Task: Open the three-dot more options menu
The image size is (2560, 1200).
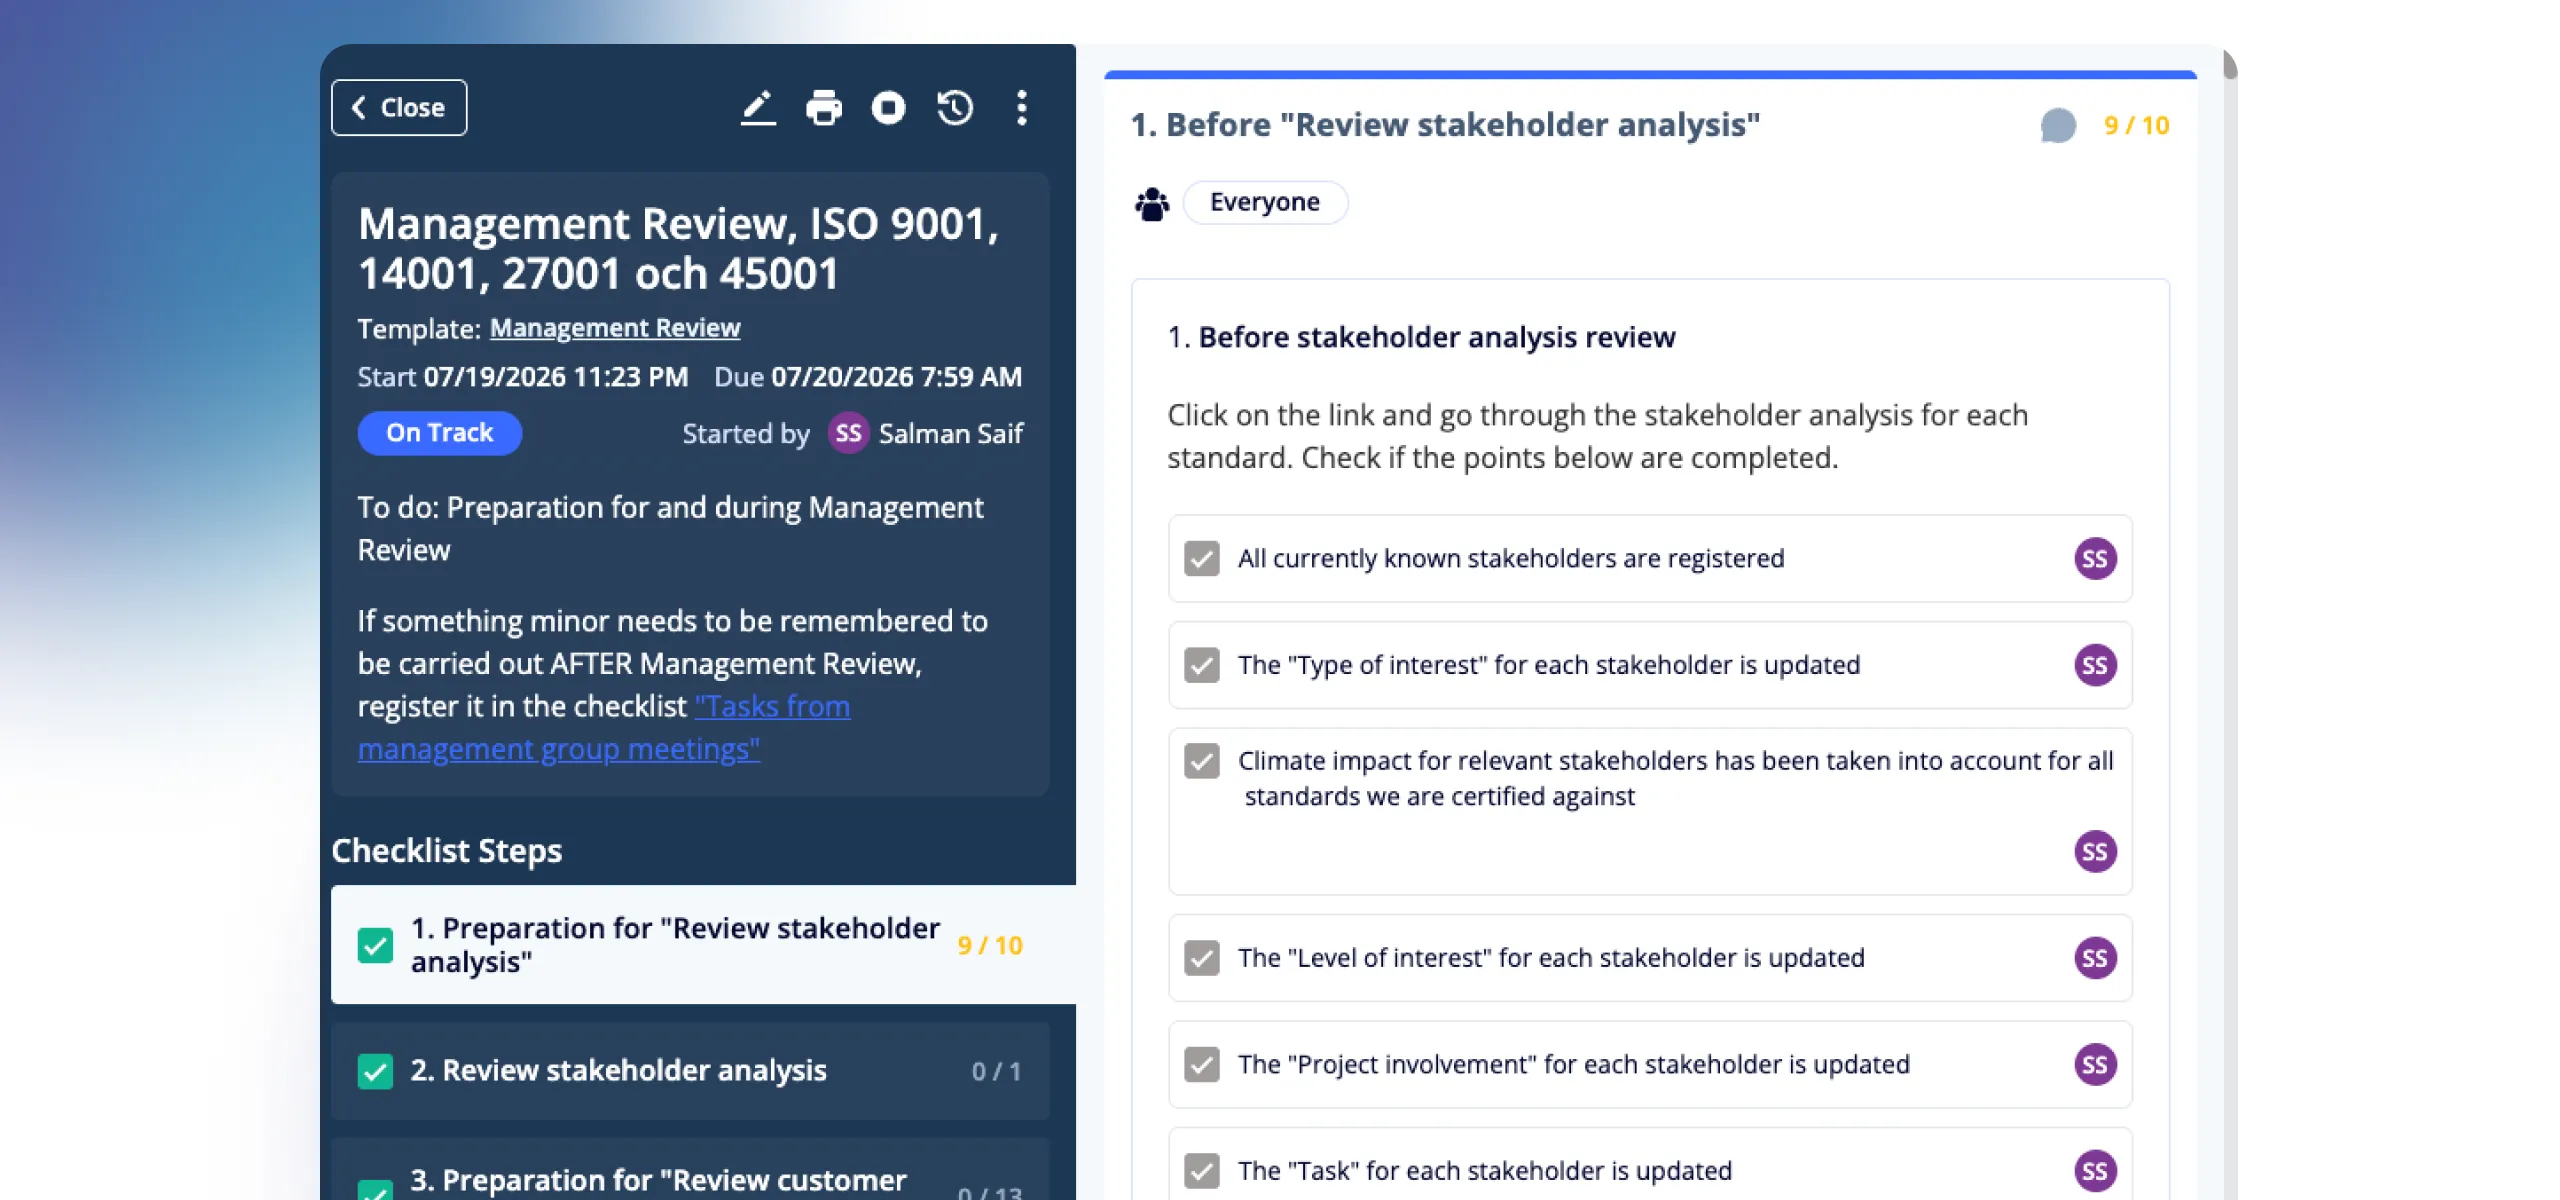Action: pyautogui.click(x=1021, y=107)
